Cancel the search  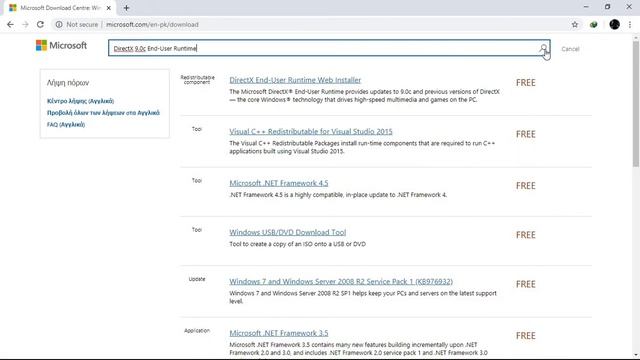coord(570,49)
